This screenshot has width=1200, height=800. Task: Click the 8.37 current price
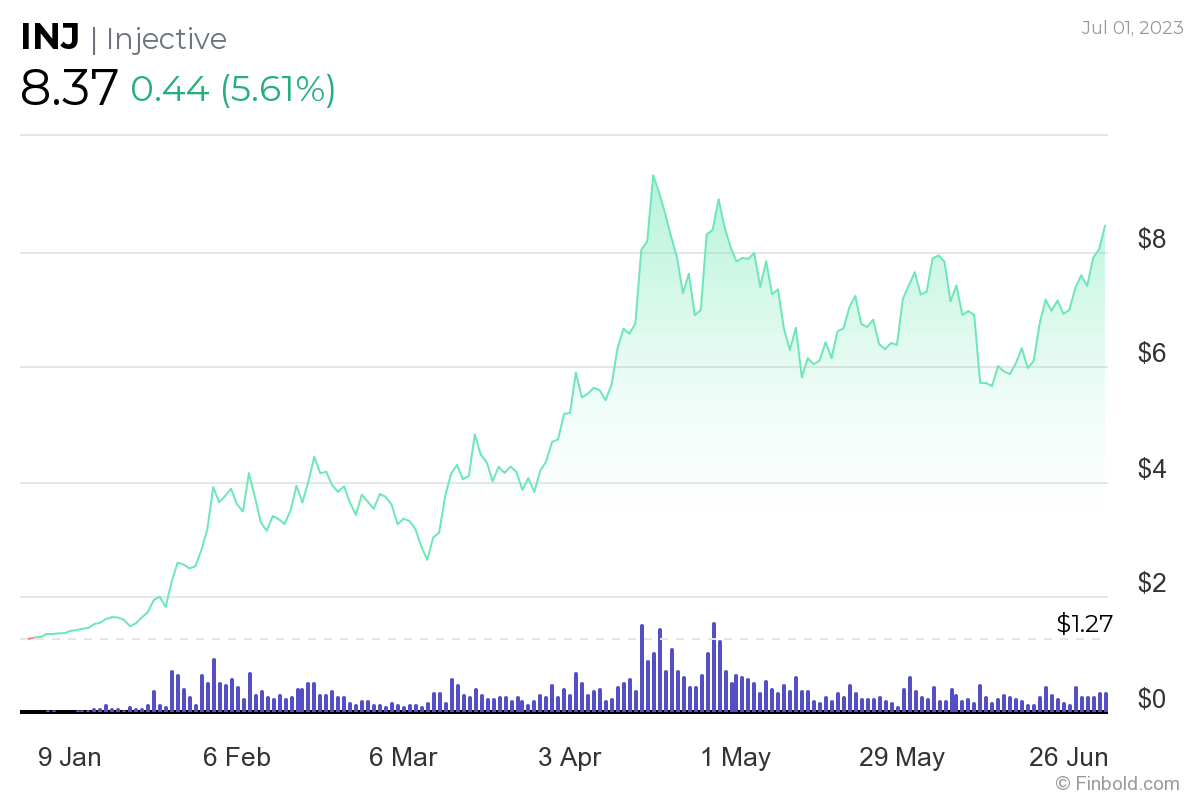69,89
